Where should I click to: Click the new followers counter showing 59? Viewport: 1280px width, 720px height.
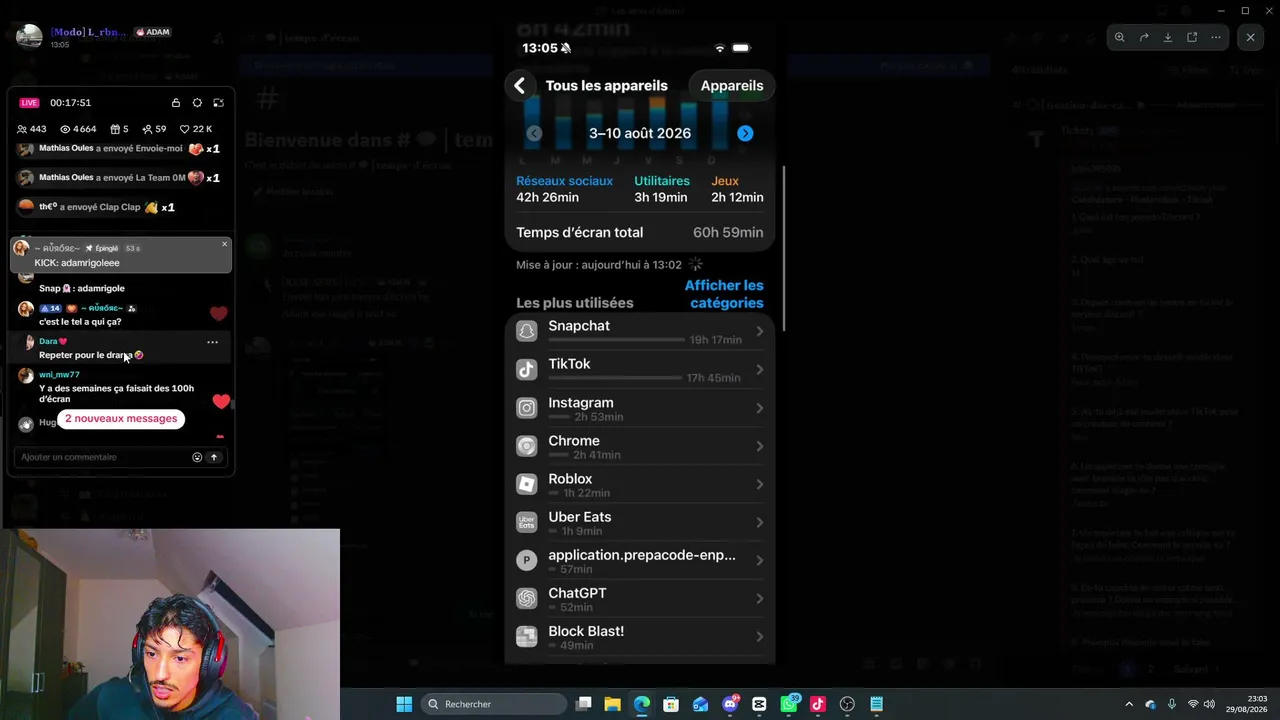point(154,129)
